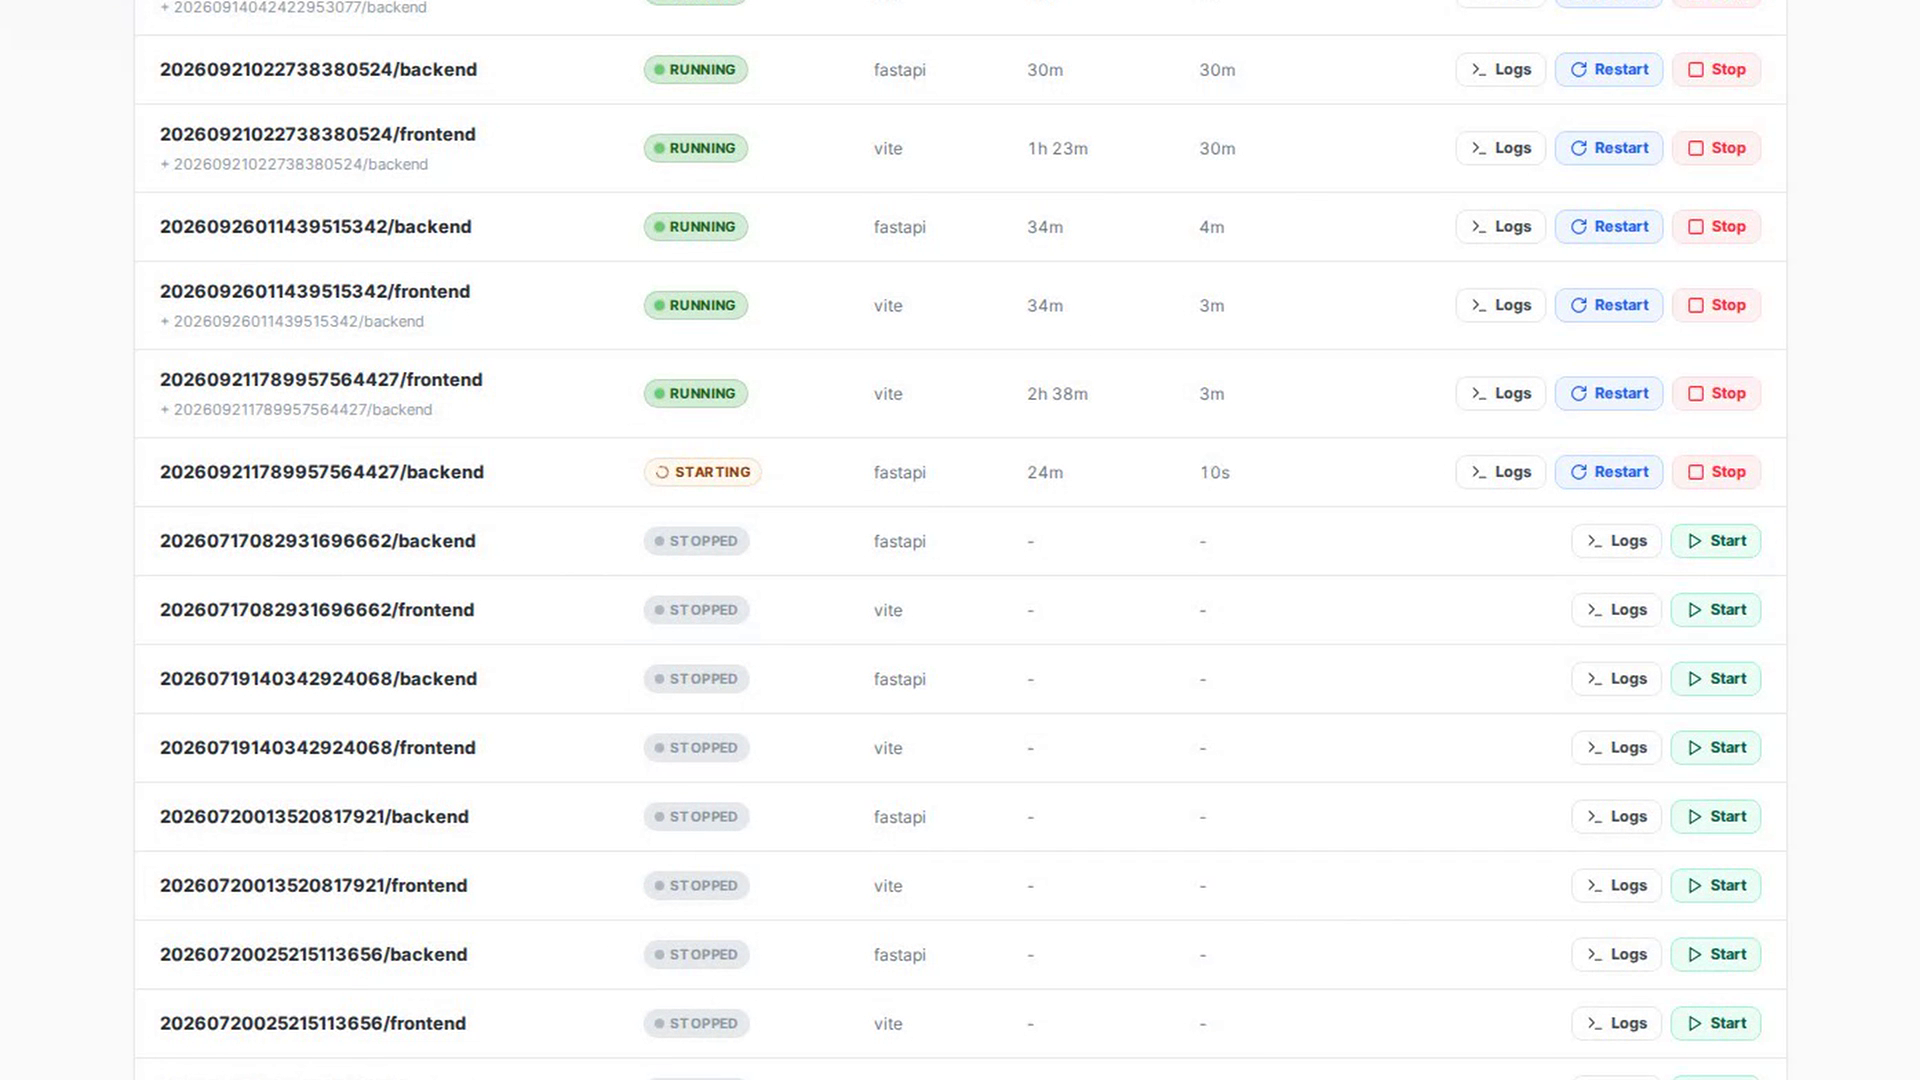Click the stop square icon for 20260921178995​7564427/frontend
The image size is (1920, 1080).
click(x=1696, y=394)
